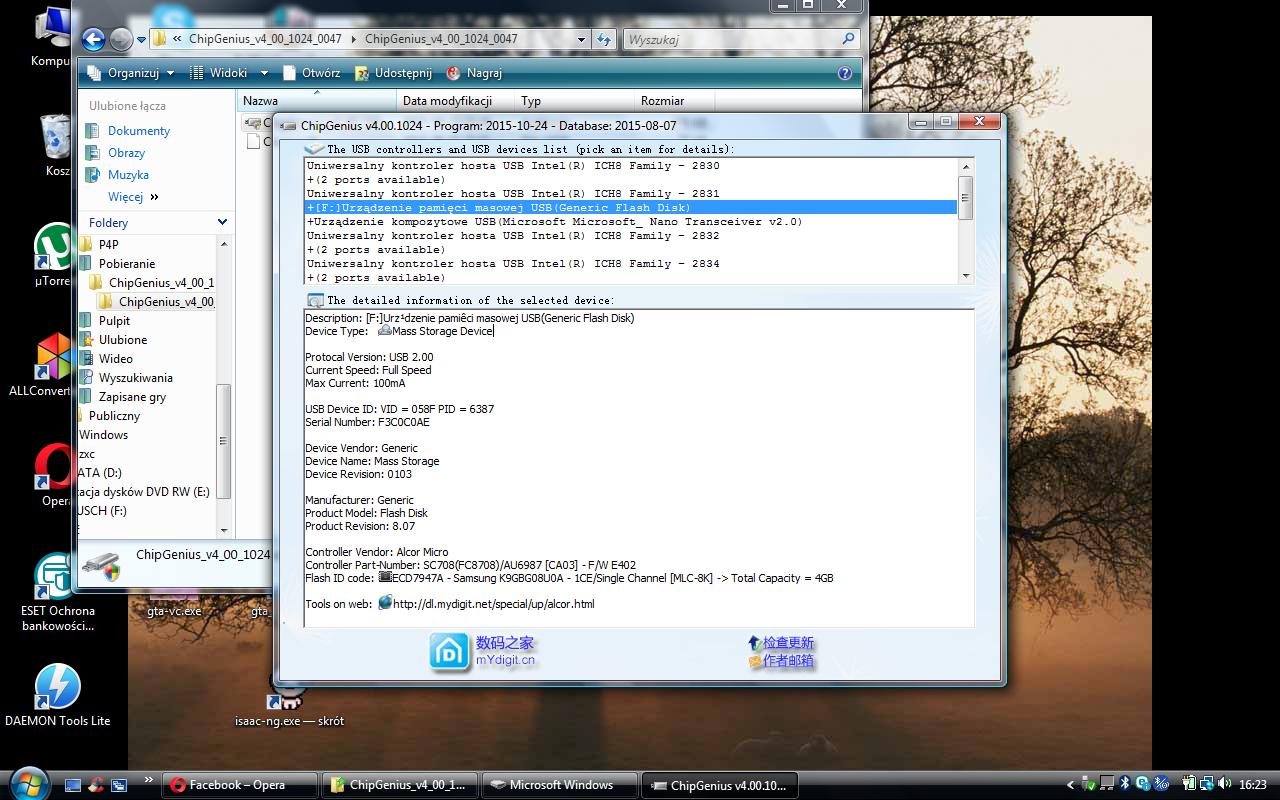Screen dimensions: 1280x800
Task: Switch to Microsoft Windows taskbar button
Action: pyautogui.click(x=559, y=785)
